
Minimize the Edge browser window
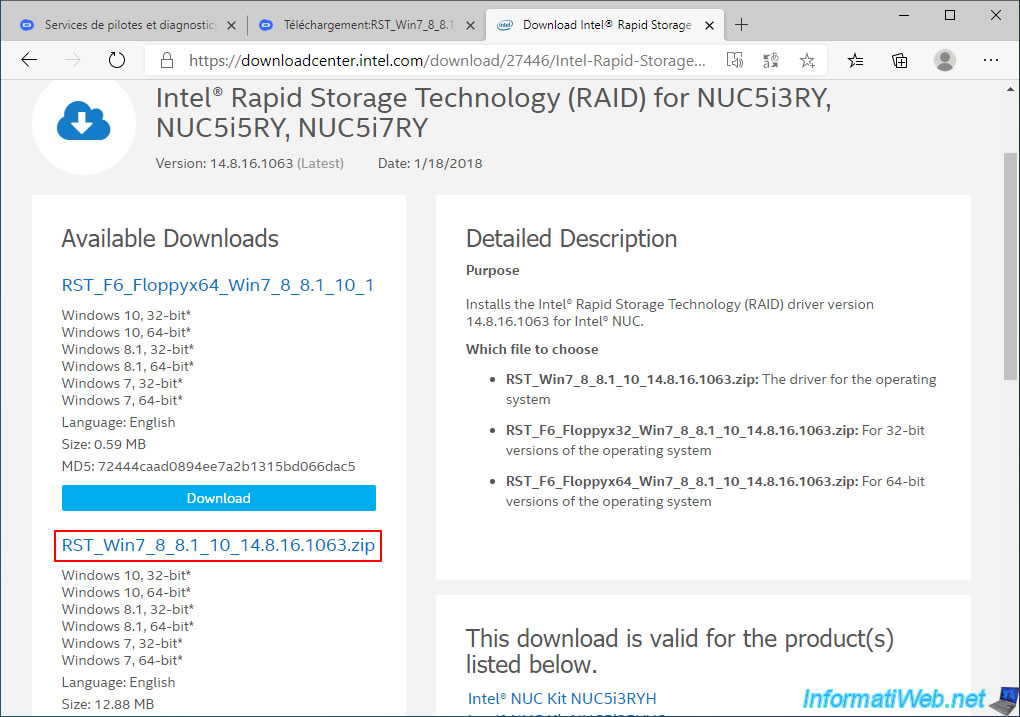click(x=904, y=15)
